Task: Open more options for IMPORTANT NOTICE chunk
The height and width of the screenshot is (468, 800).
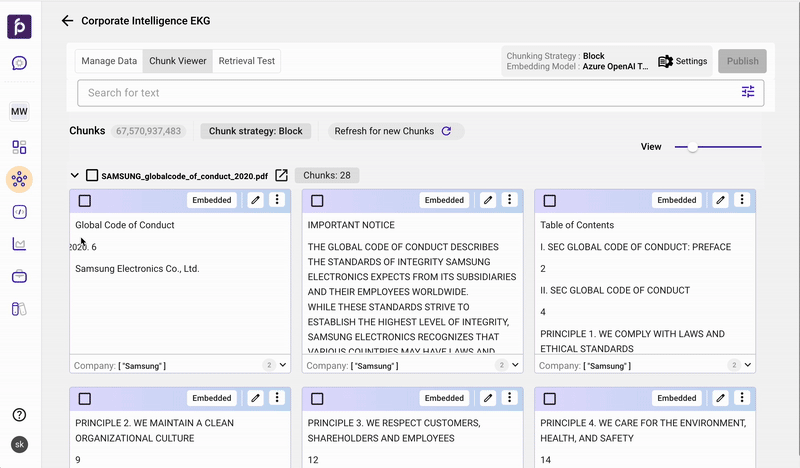Action: (x=510, y=200)
